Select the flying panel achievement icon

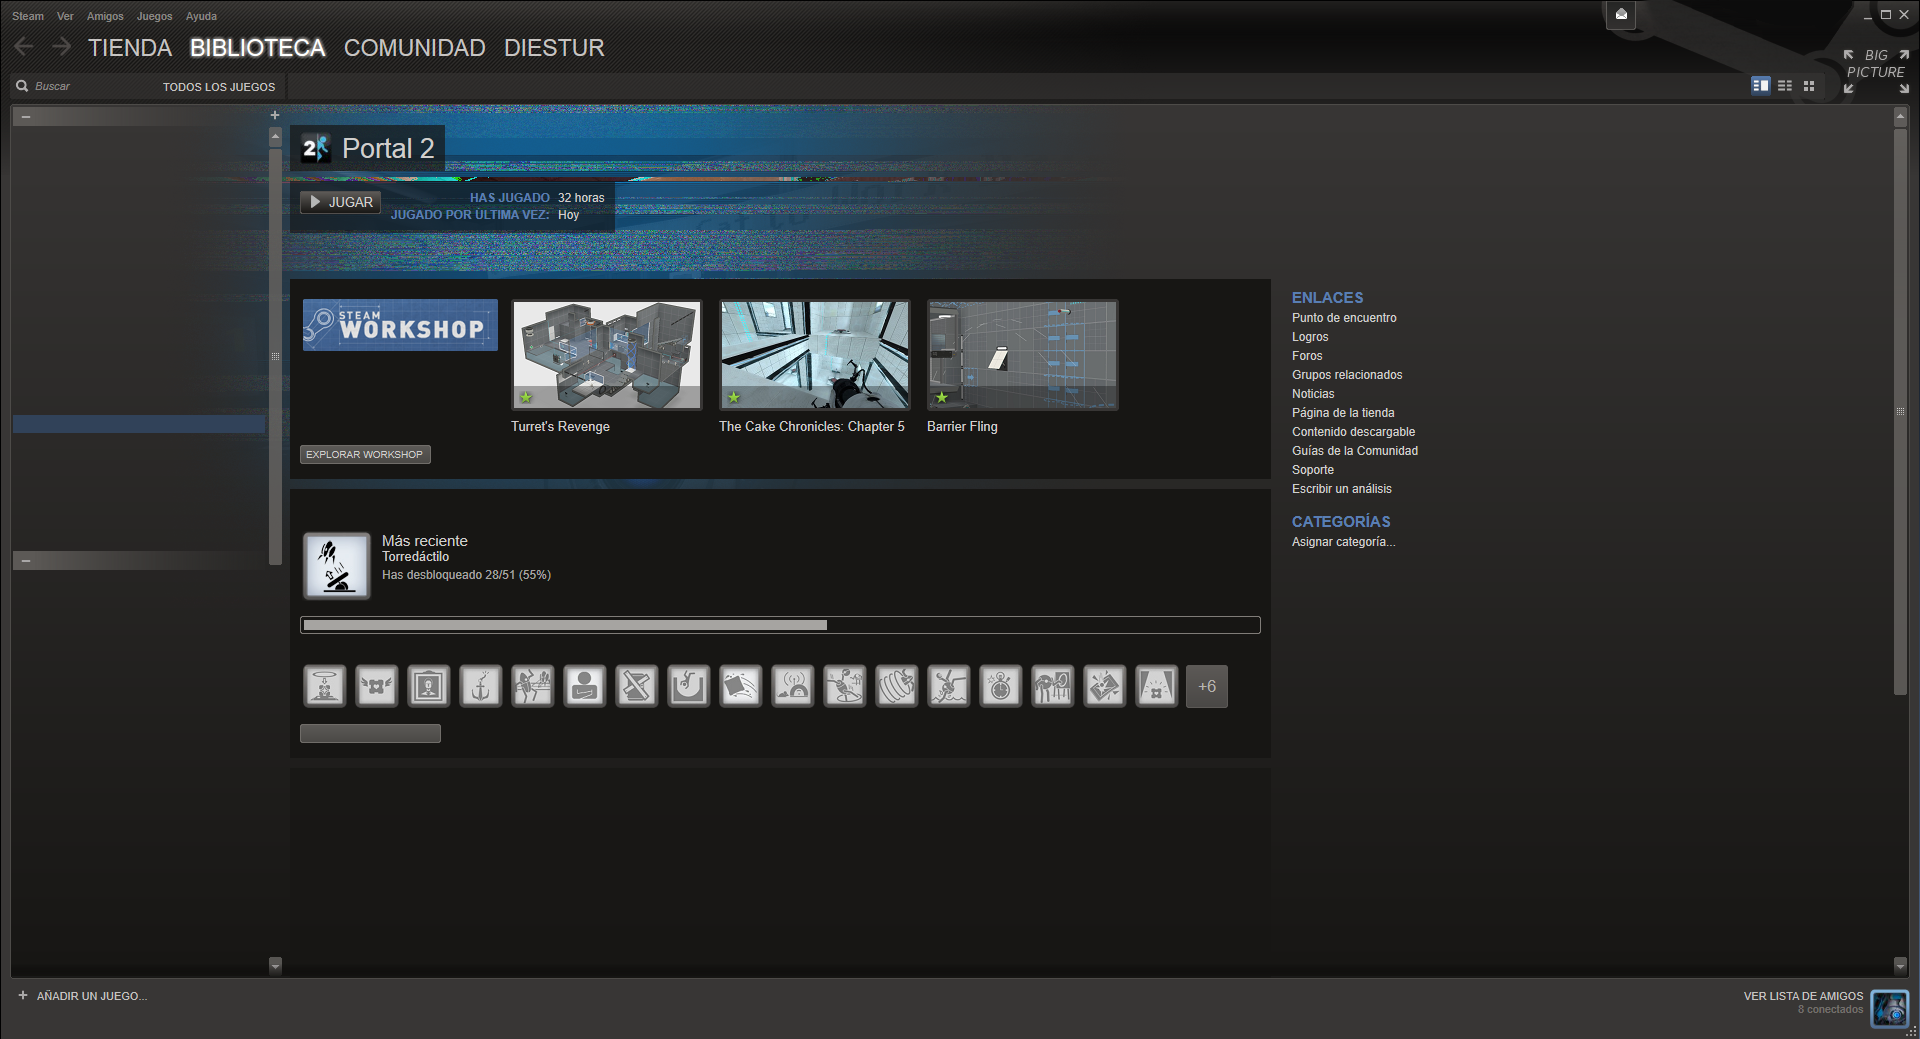741,686
